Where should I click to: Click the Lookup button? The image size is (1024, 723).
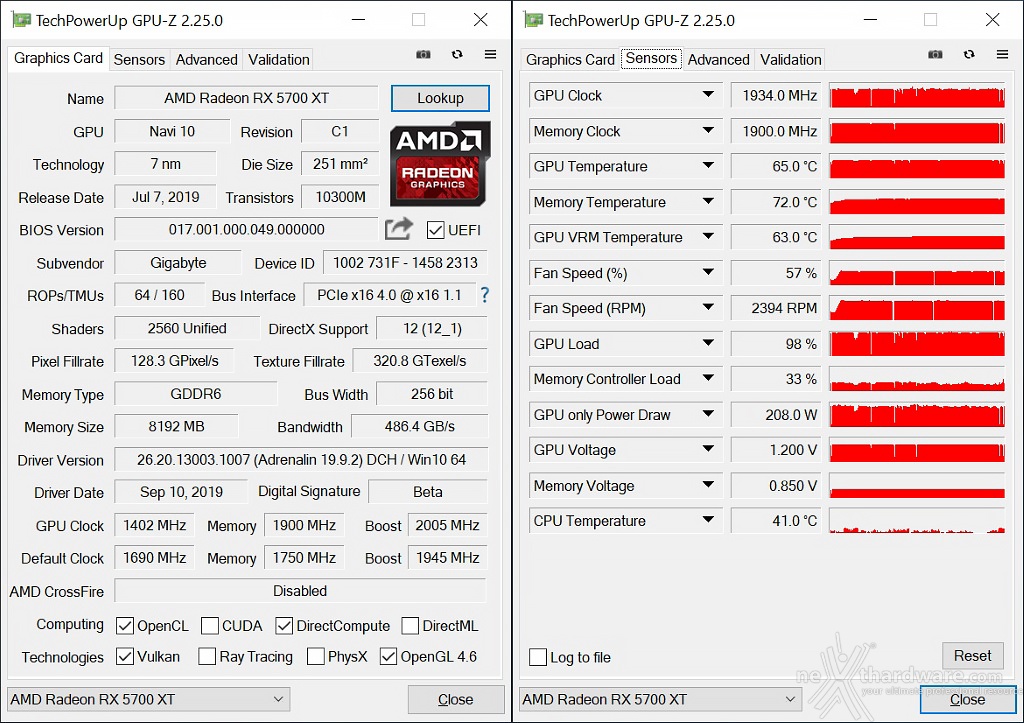point(440,98)
